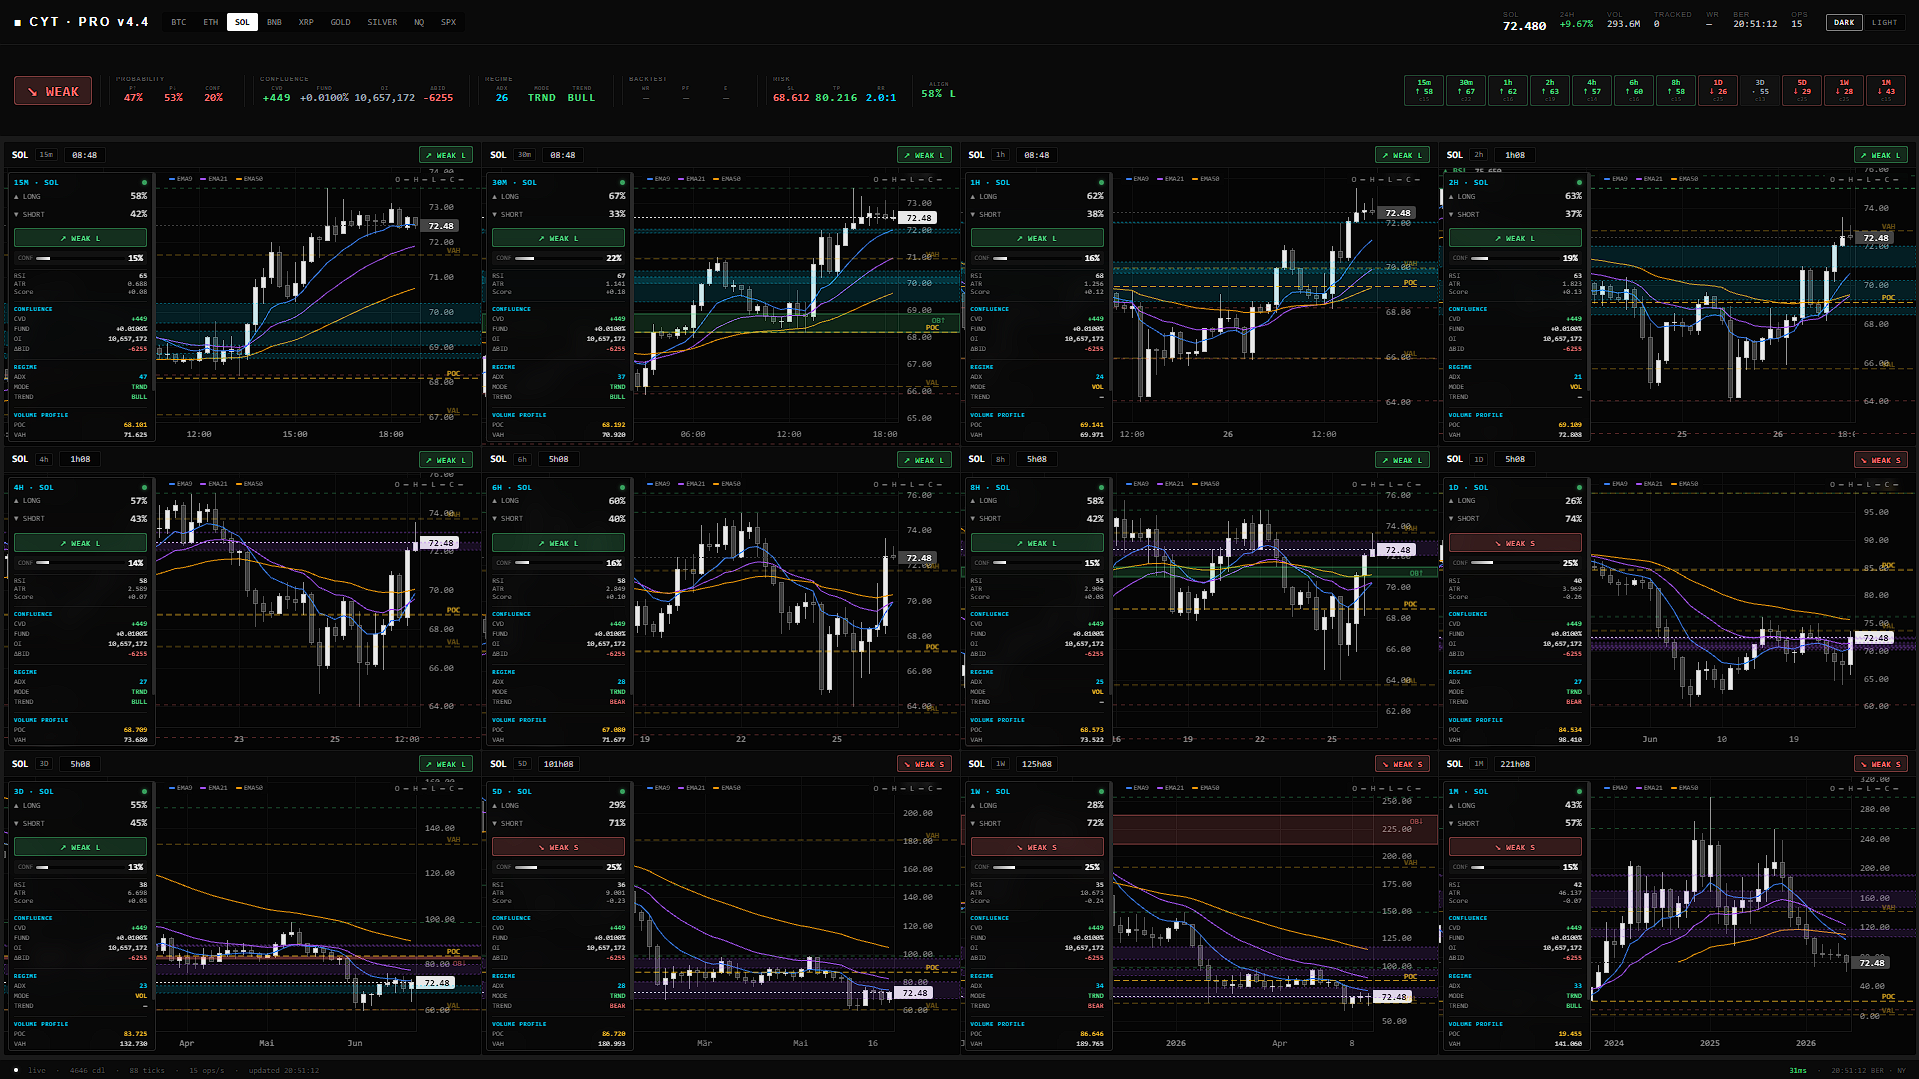Click green status dot in 15M SOL panel
1919x1079 pixels.
(144, 183)
